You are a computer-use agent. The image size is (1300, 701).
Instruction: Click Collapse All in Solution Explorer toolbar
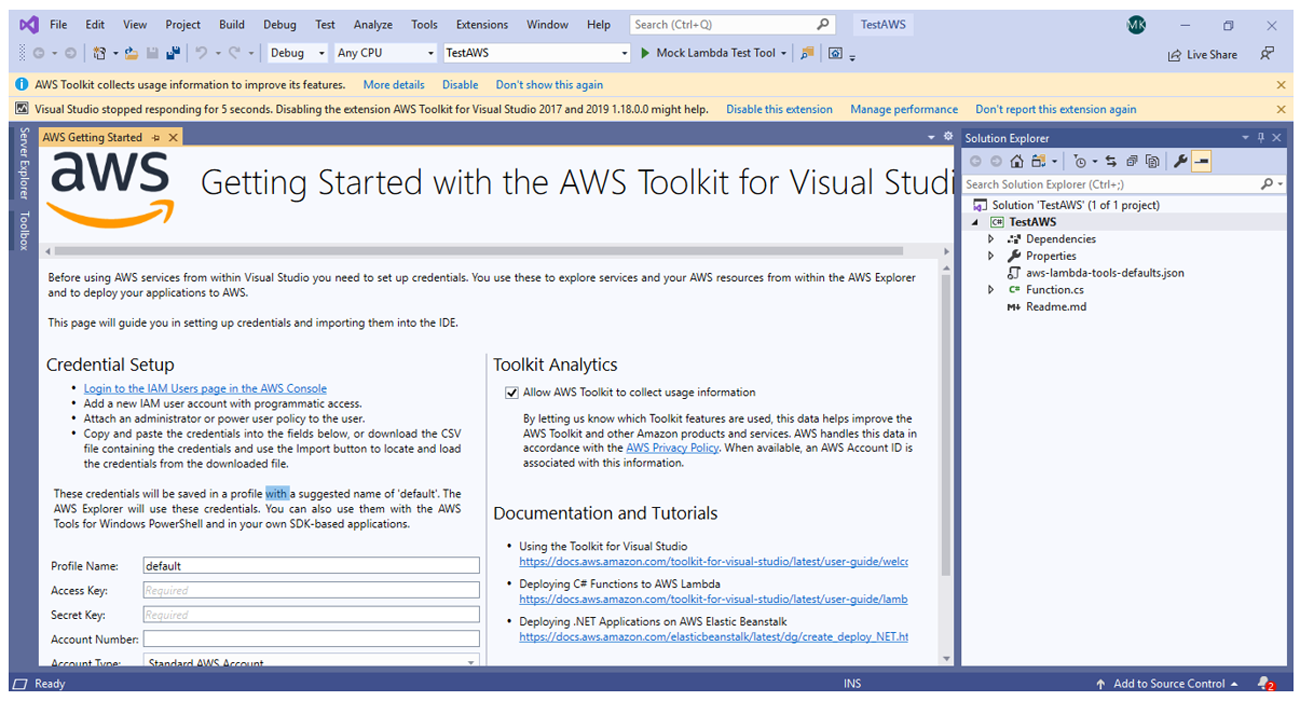[x=1132, y=161]
